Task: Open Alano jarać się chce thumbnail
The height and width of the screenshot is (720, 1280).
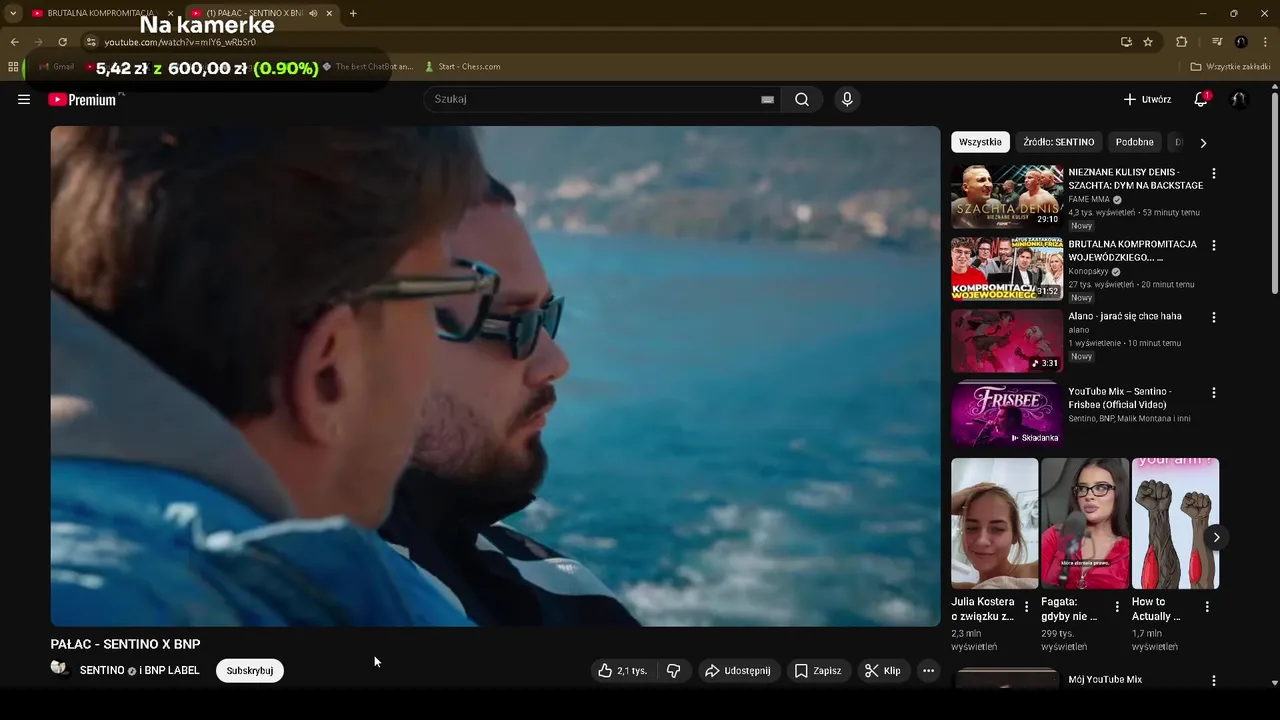Action: 1007,341
